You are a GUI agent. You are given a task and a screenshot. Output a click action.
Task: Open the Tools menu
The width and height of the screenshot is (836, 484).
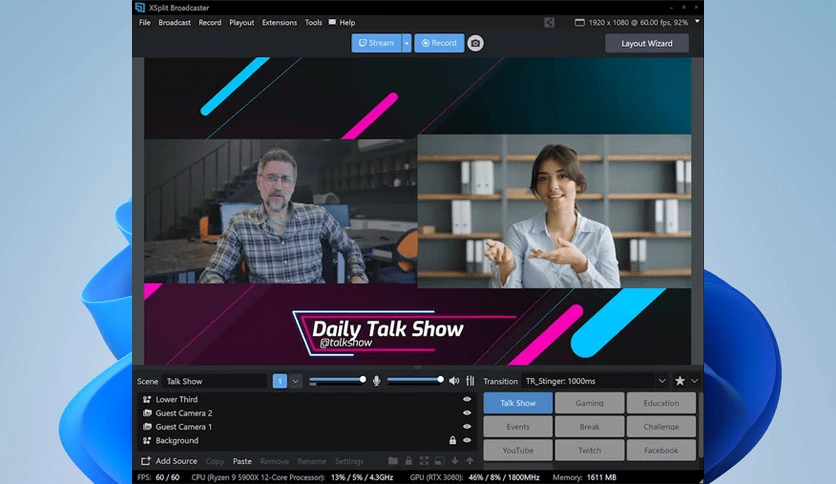(314, 22)
